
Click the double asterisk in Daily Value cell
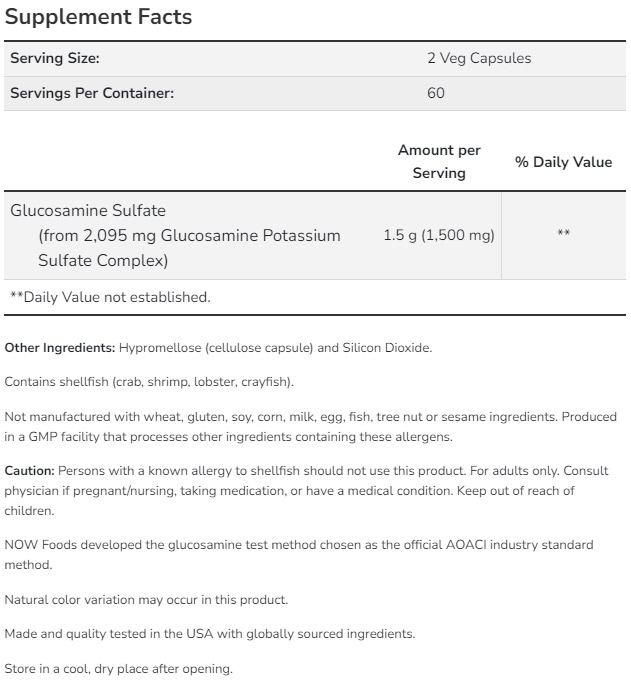coord(563,235)
